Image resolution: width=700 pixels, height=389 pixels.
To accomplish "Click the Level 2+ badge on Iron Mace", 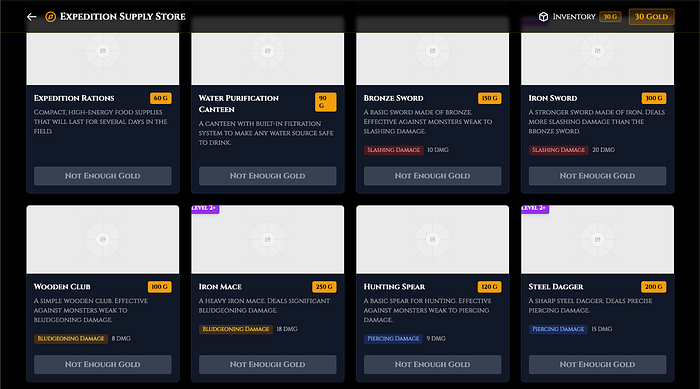I will pos(205,209).
